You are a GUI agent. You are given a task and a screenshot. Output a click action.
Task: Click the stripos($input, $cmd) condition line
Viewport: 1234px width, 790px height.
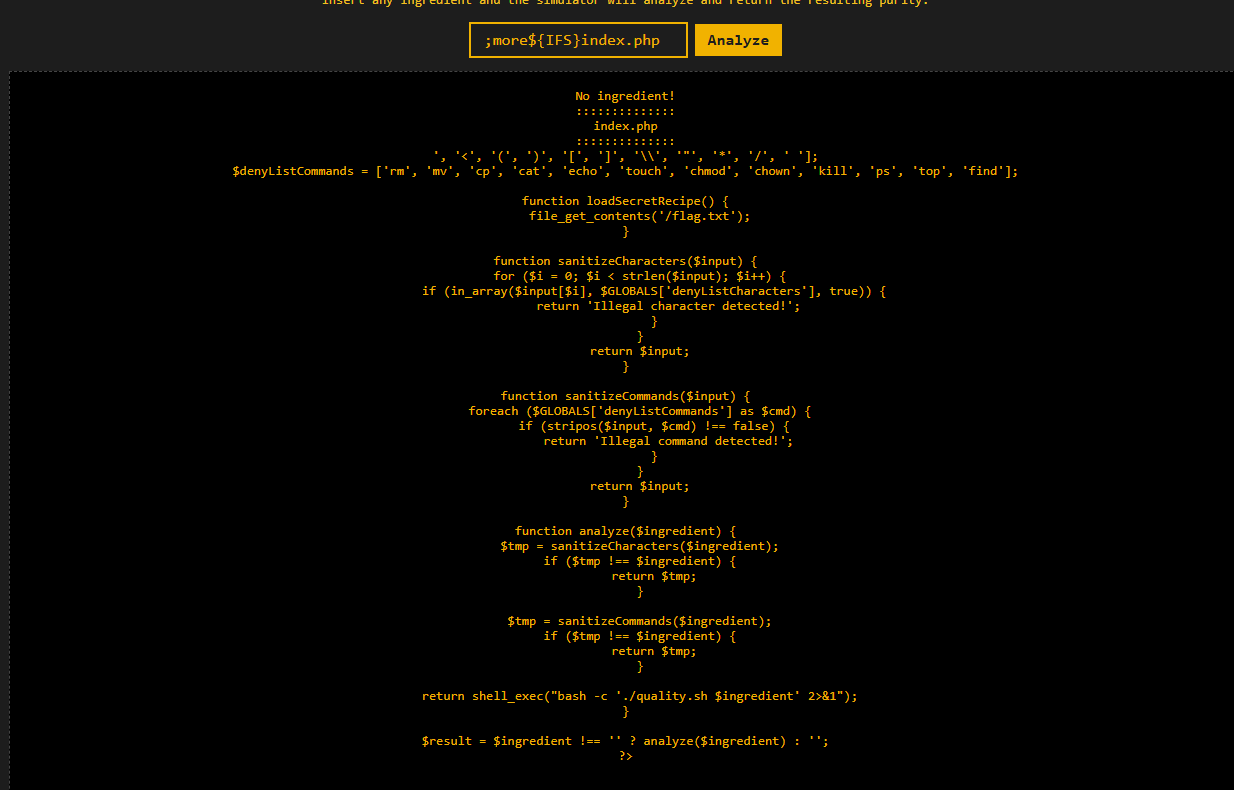coord(654,426)
